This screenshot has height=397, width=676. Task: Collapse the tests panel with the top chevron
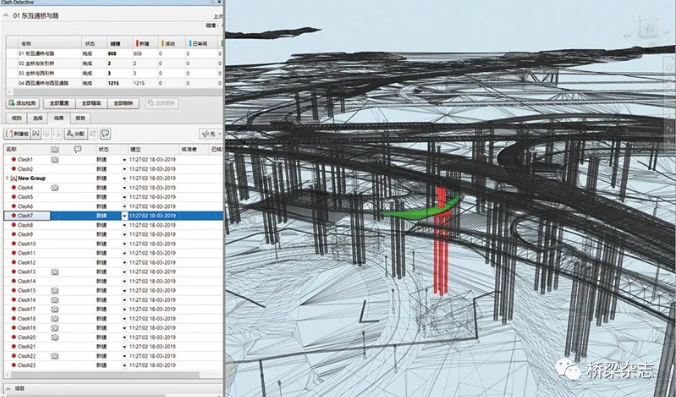click(6, 16)
